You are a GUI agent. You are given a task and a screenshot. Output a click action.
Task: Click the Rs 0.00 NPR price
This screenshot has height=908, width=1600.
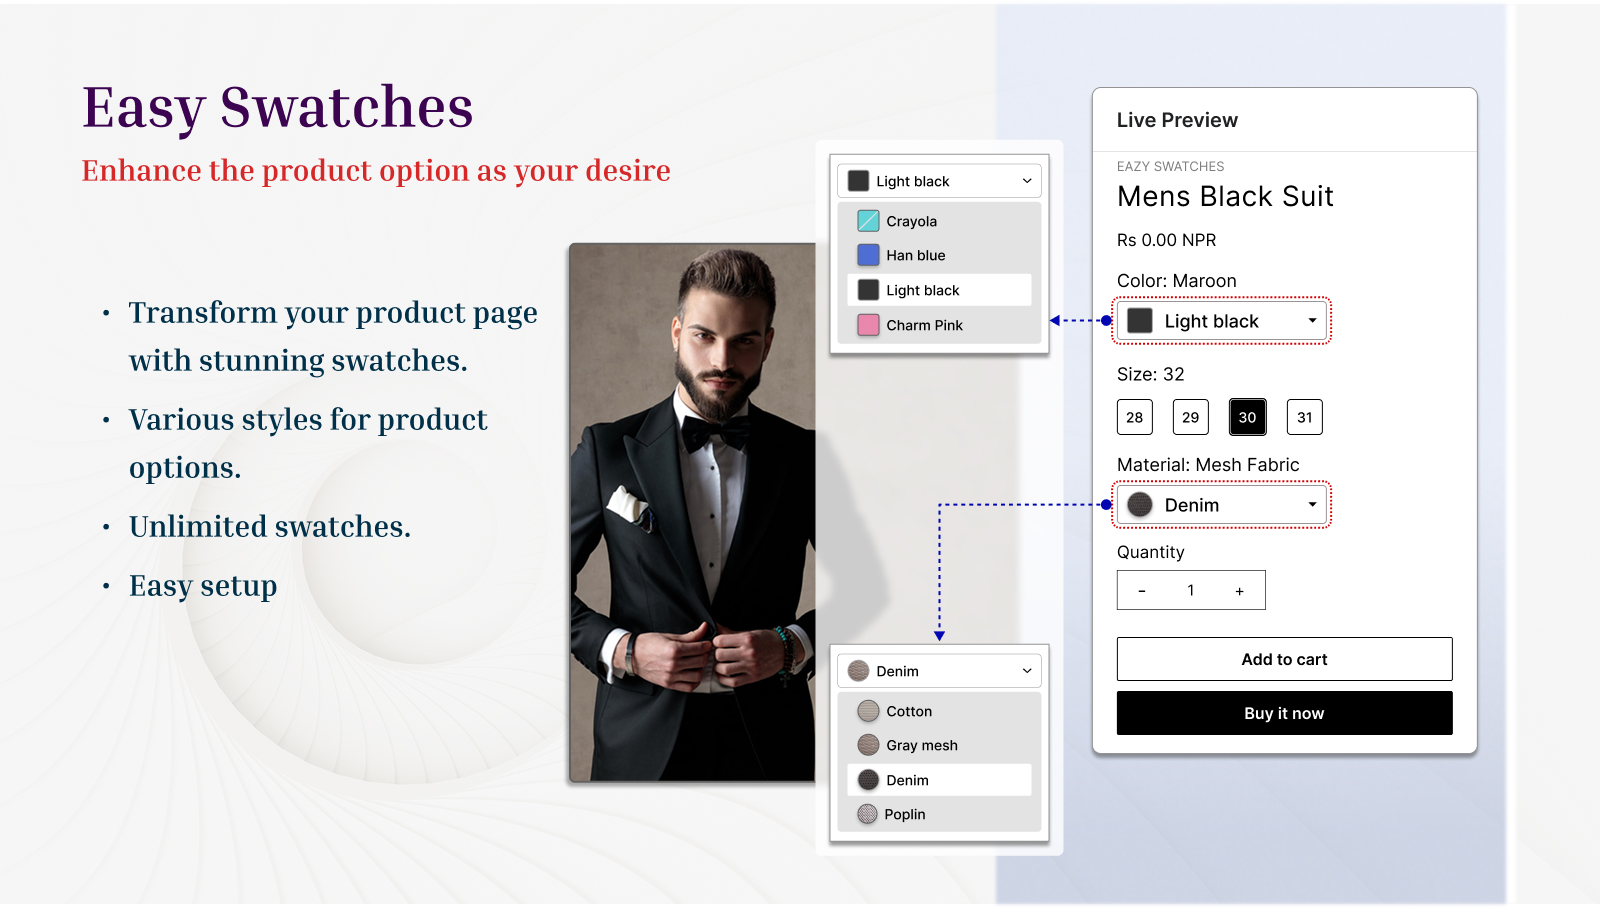(x=1167, y=240)
